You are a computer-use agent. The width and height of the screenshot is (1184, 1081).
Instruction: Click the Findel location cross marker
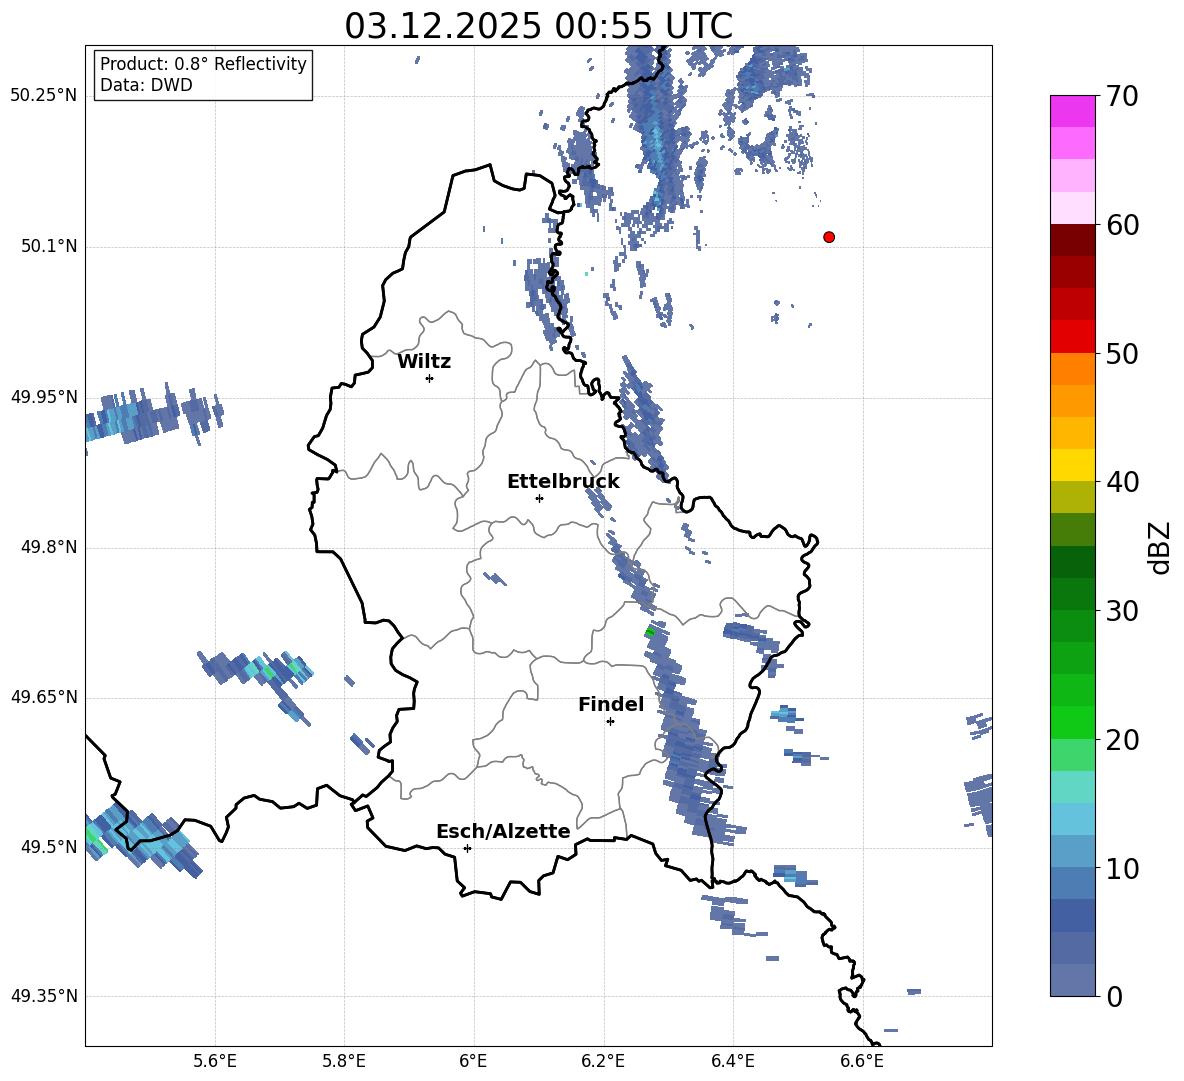610,722
